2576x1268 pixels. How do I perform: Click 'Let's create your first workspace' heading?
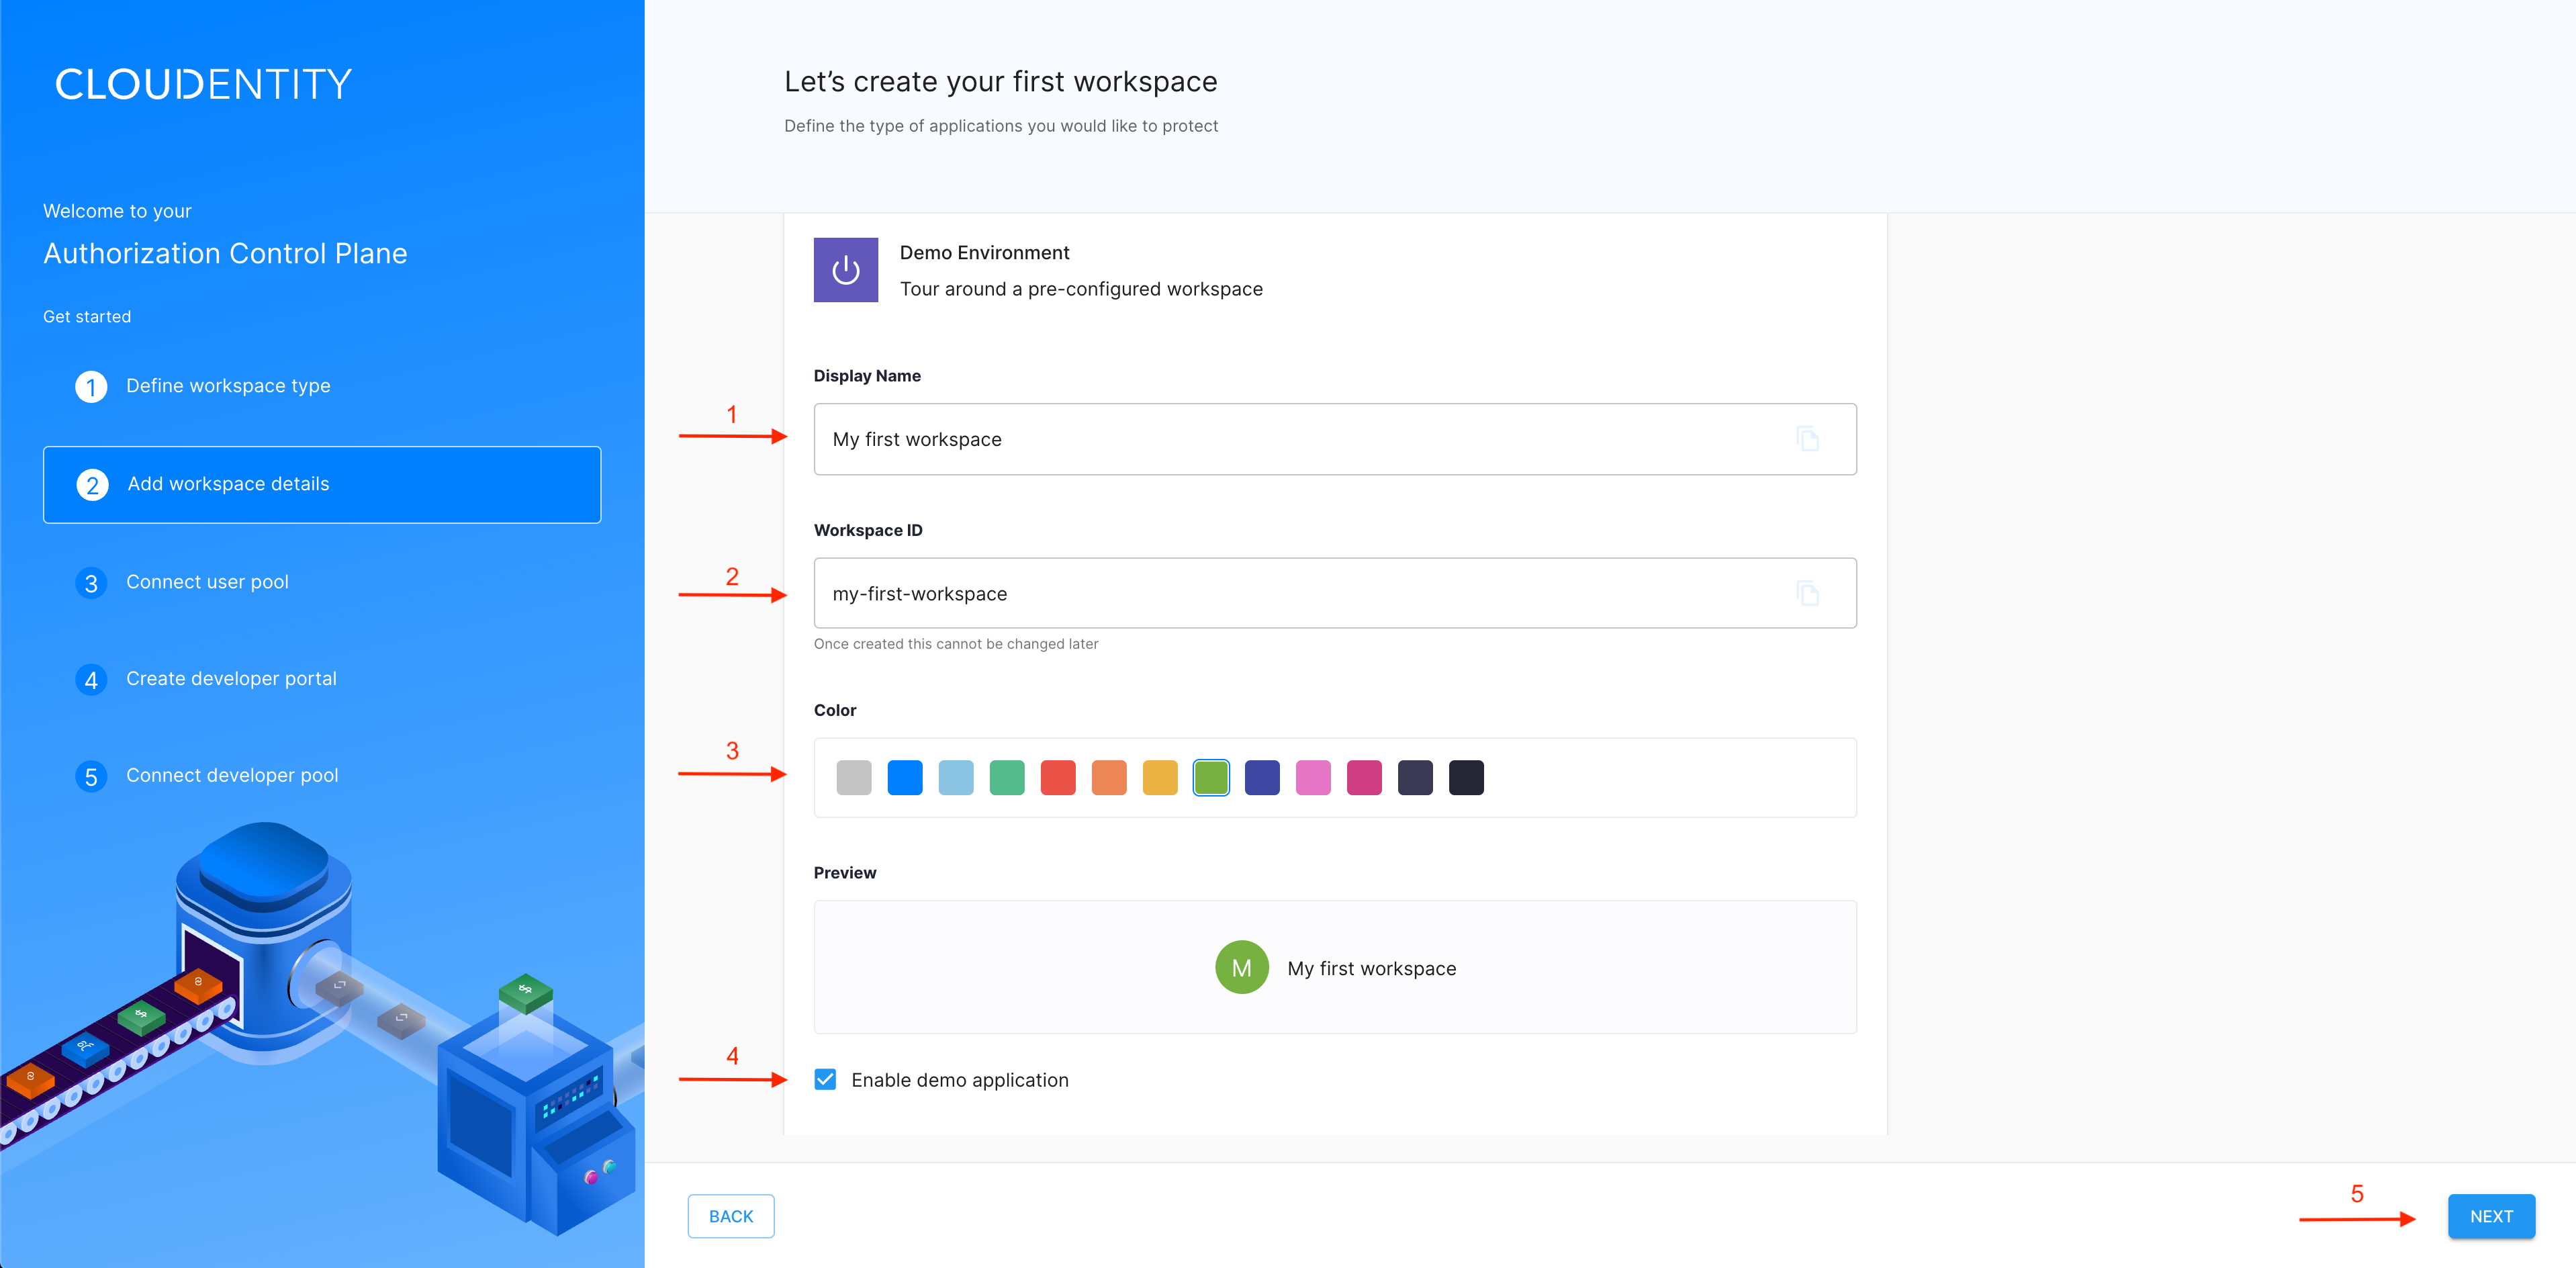1000,82
